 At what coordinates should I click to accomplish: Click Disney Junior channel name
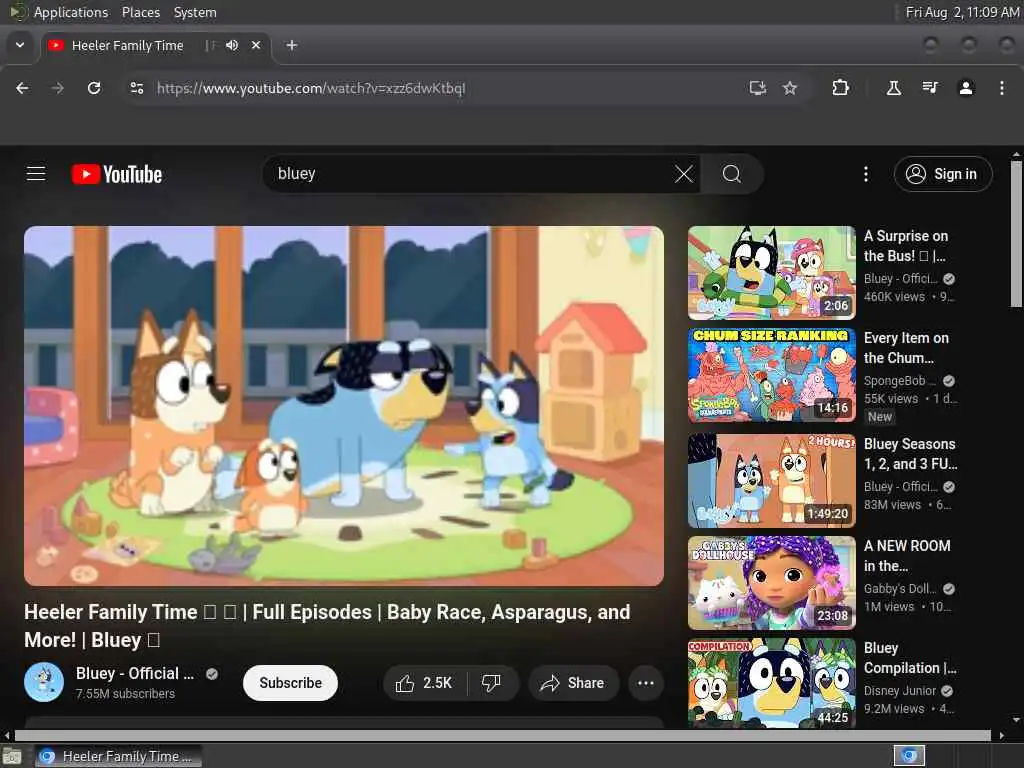click(x=900, y=690)
